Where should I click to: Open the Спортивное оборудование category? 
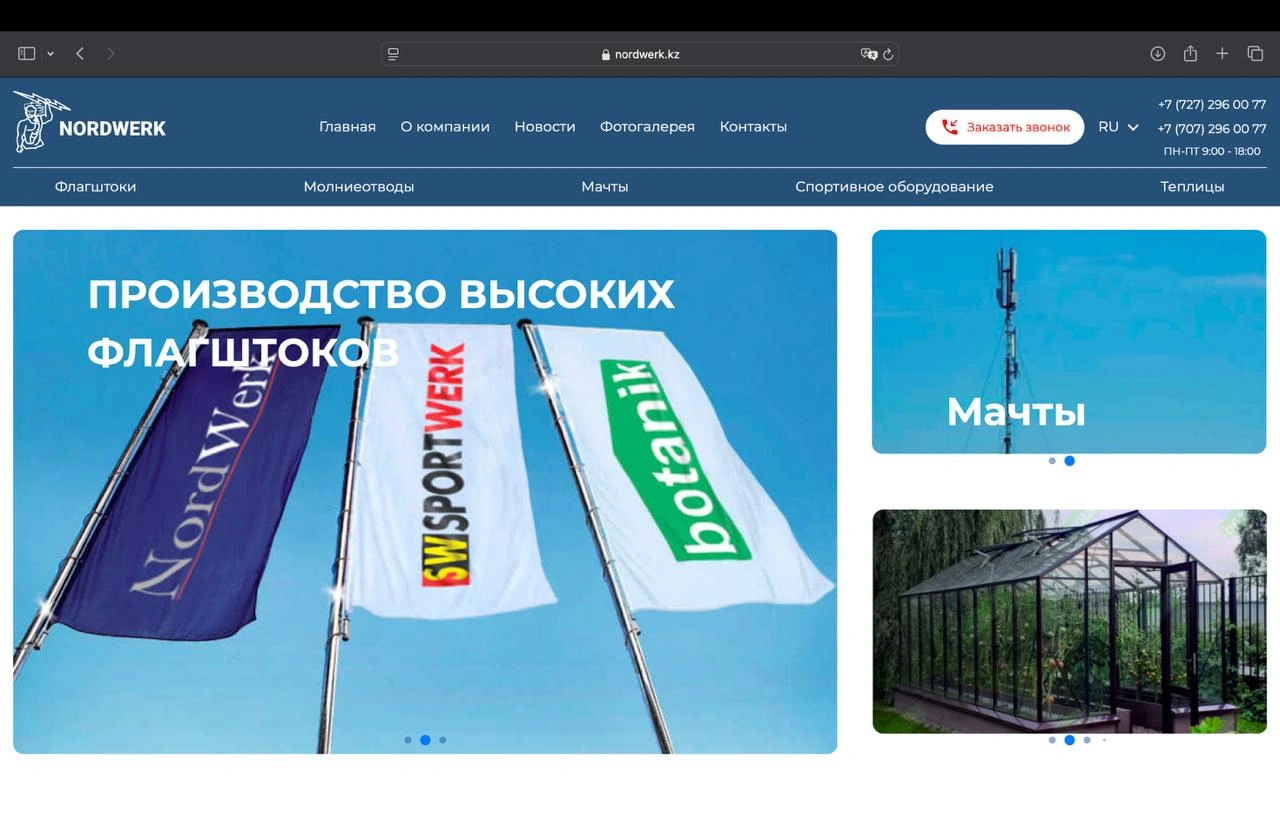[894, 187]
